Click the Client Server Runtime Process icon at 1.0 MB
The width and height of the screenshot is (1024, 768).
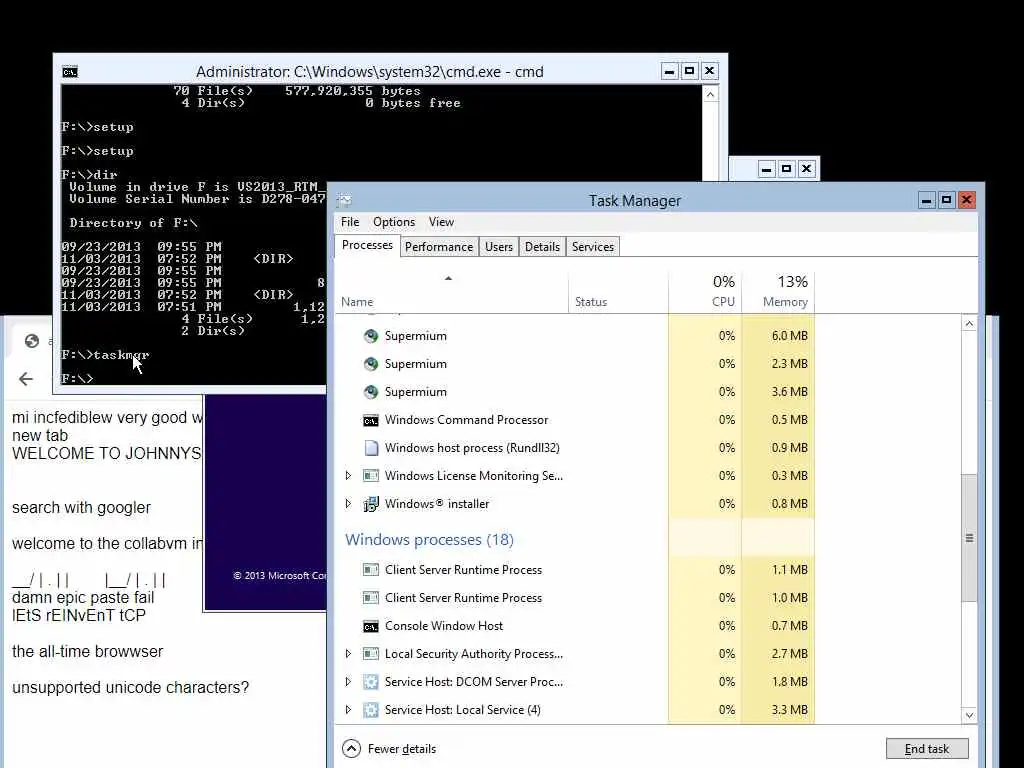point(371,598)
